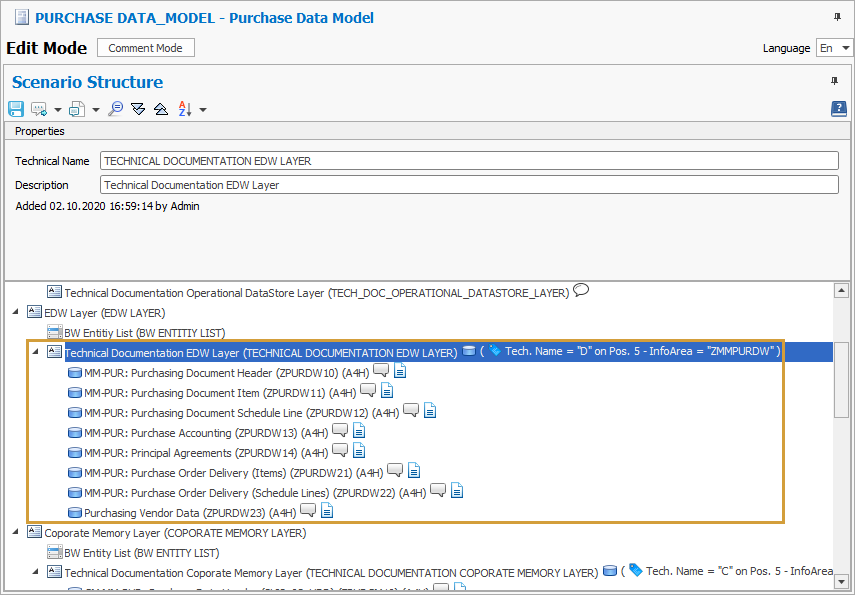855x595 pixels.
Task: Save the scenario structure
Action: (x=16, y=109)
